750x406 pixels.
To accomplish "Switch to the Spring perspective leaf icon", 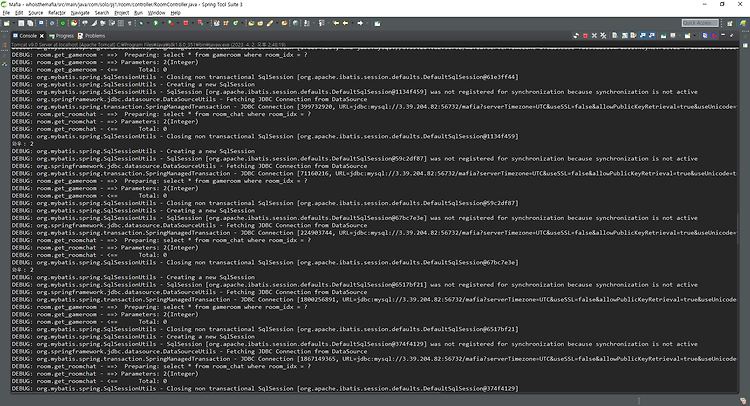I will coord(743,23).
